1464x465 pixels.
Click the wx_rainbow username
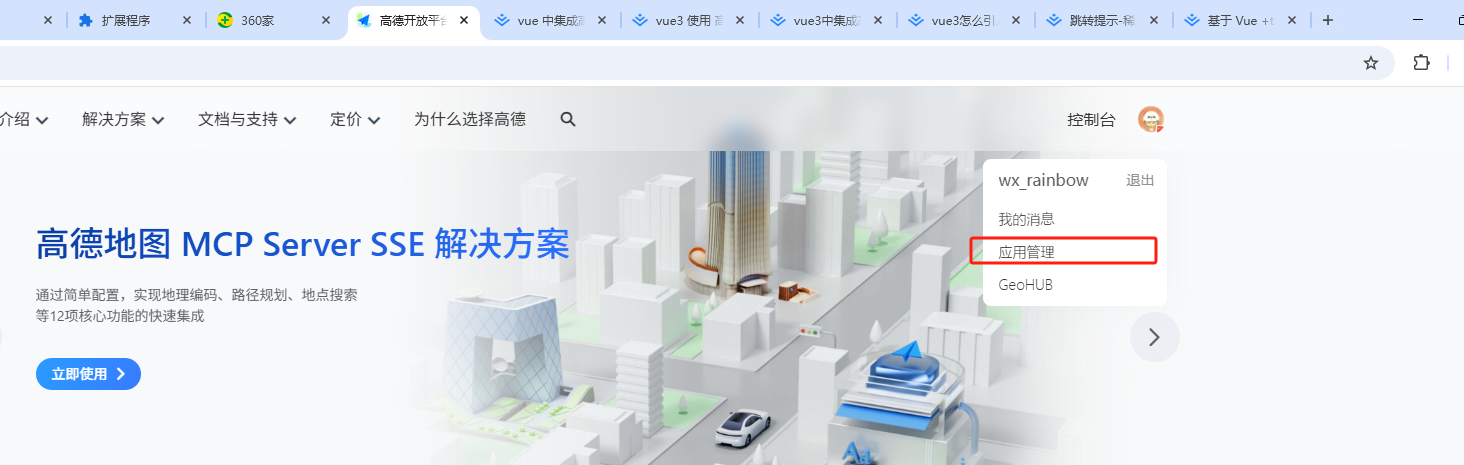point(1043,180)
